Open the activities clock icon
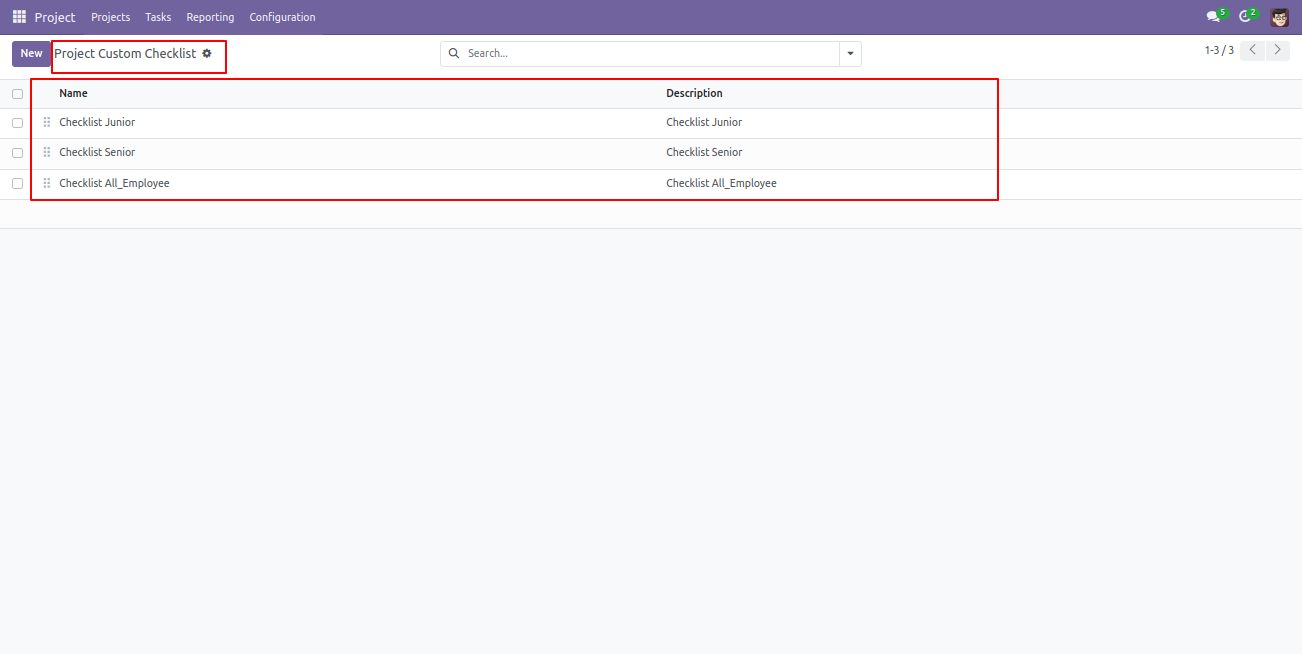This screenshot has height=654, width=1302. 1247,16
